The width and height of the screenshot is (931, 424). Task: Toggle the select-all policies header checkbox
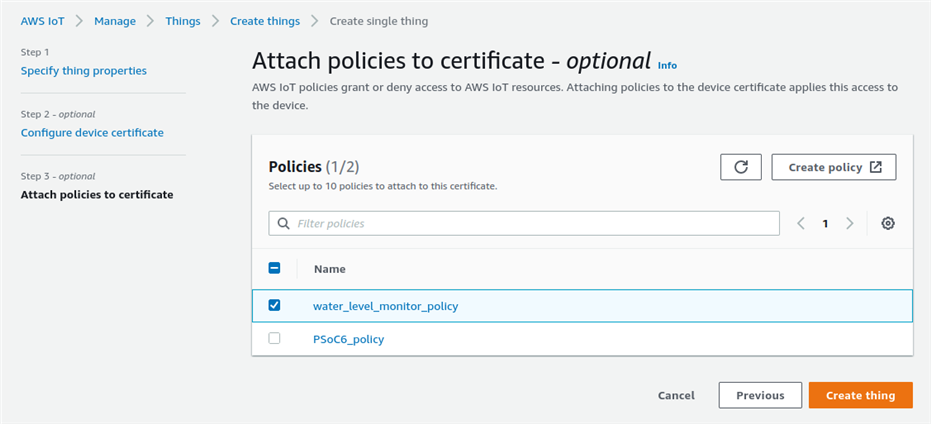point(275,268)
